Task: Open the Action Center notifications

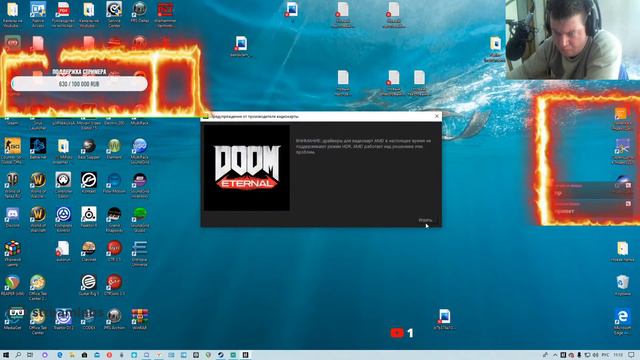Action: pyautogui.click(x=631, y=355)
